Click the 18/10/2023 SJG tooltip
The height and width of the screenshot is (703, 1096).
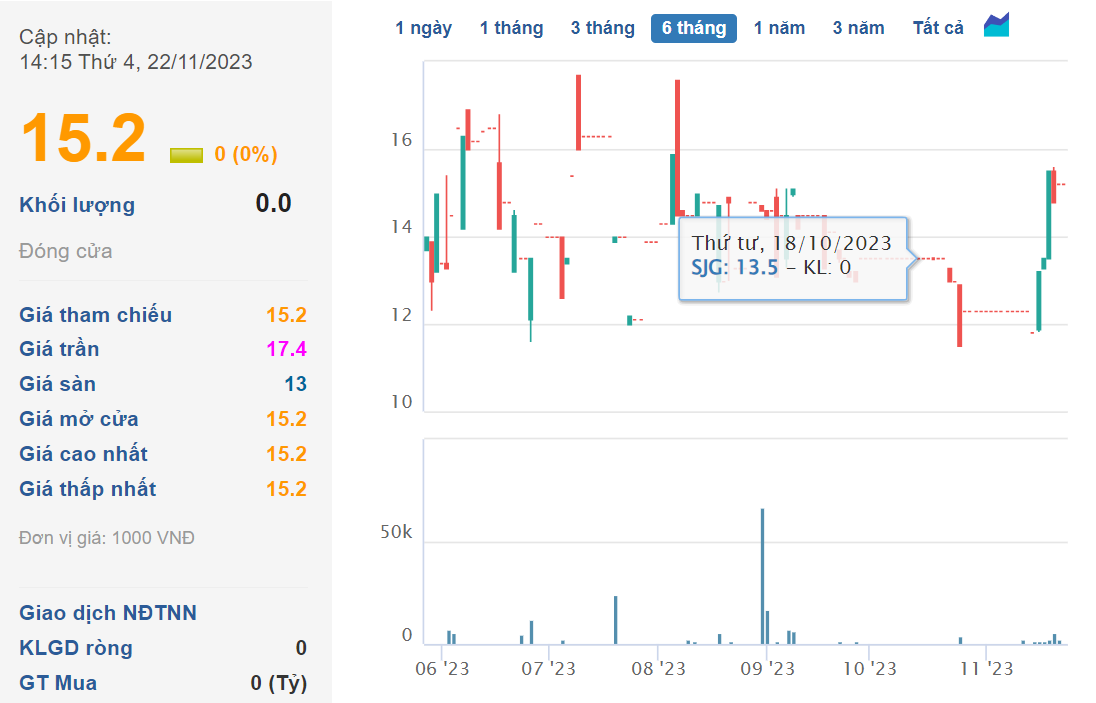click(792, 257)
